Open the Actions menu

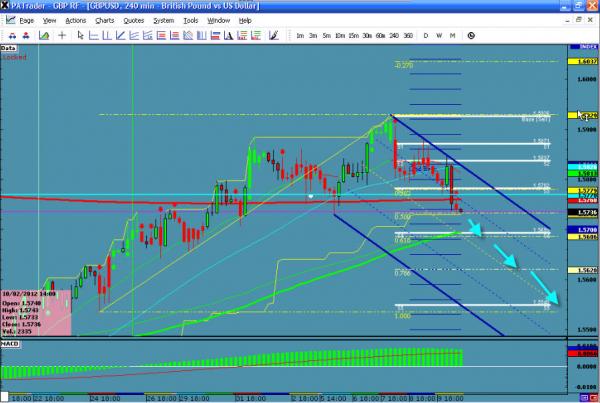tap(76, 21)
